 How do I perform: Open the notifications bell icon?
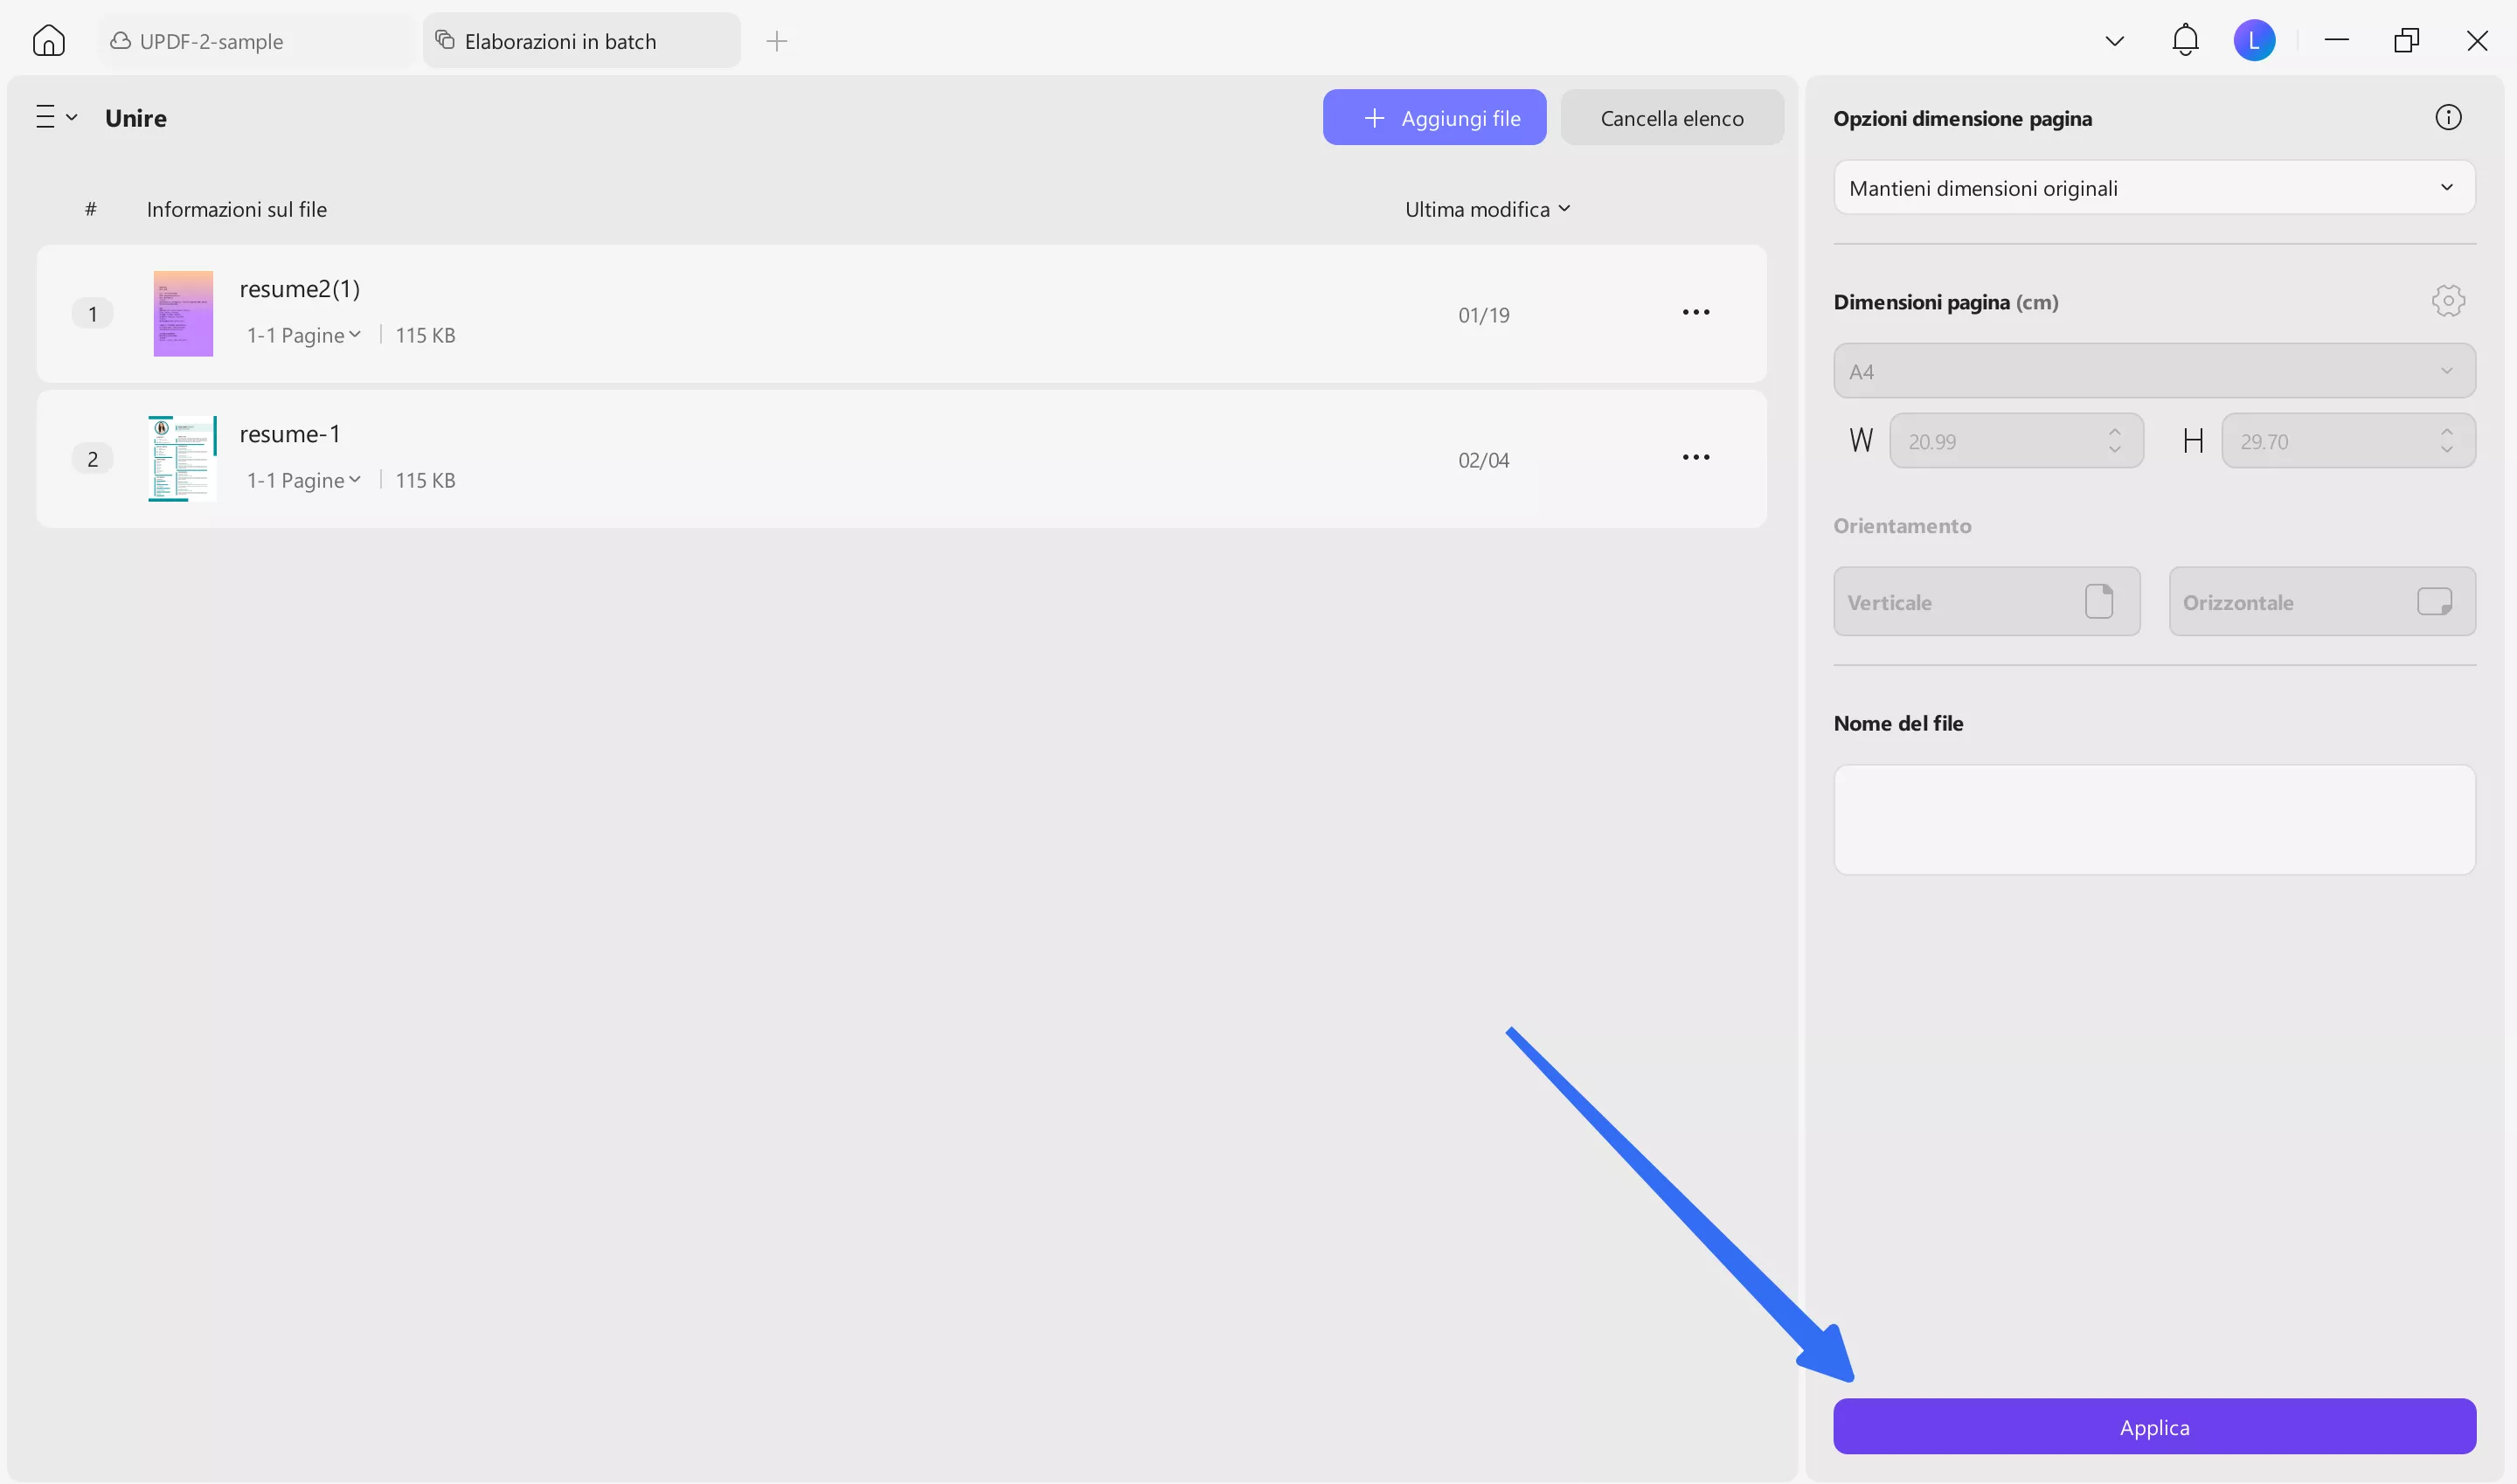(x=2184, y=40)
